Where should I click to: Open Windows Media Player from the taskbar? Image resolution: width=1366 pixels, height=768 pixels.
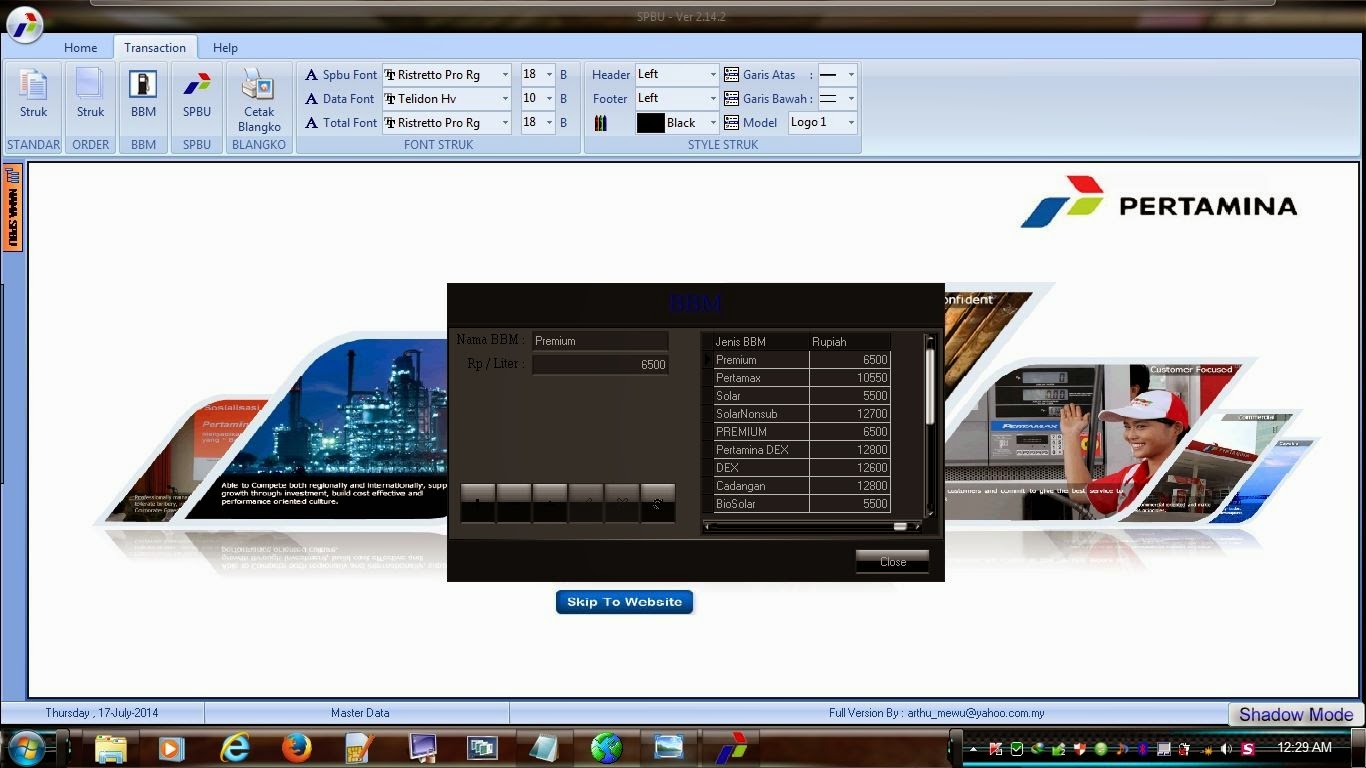[x=171, y=747]
